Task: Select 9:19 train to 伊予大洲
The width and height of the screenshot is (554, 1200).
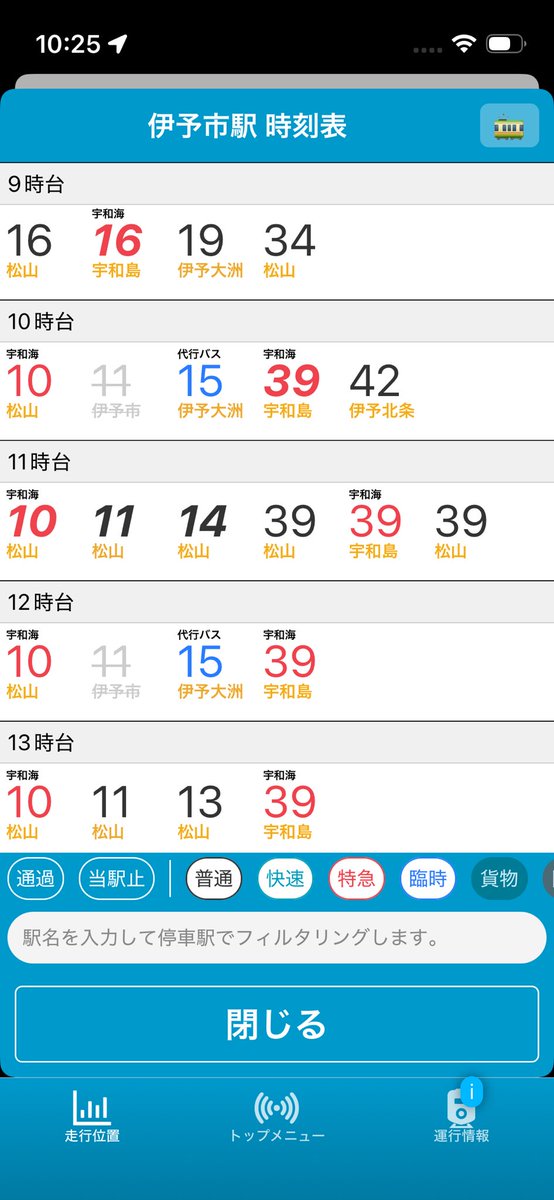Action: 210,250
